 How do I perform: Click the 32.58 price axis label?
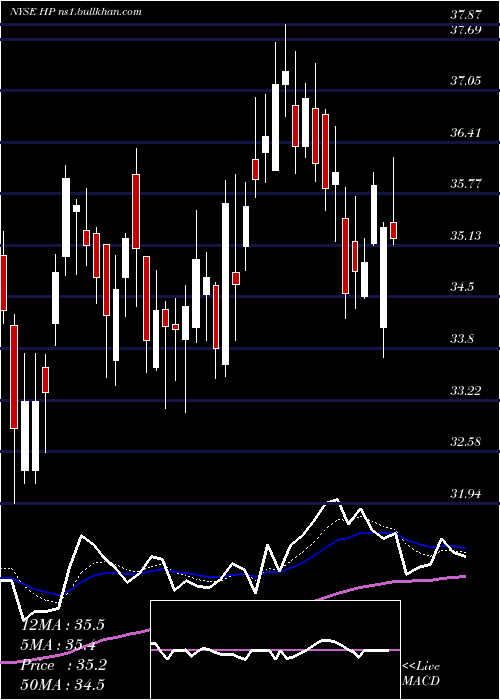coord(466,442)
